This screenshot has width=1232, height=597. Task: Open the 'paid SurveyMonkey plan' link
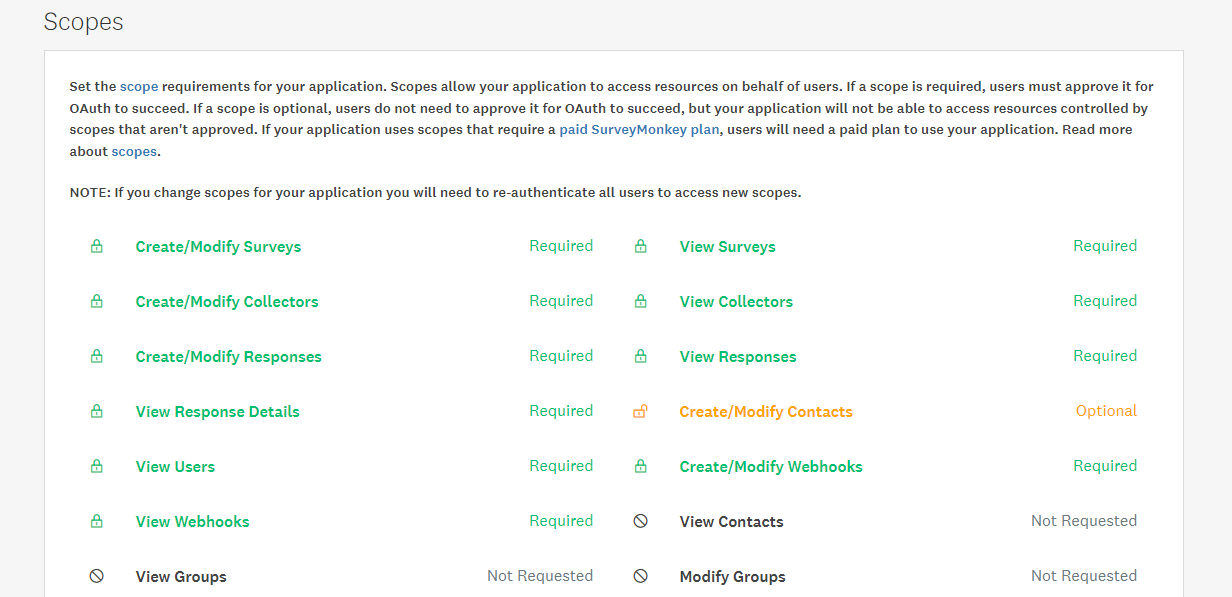(639, 130)
